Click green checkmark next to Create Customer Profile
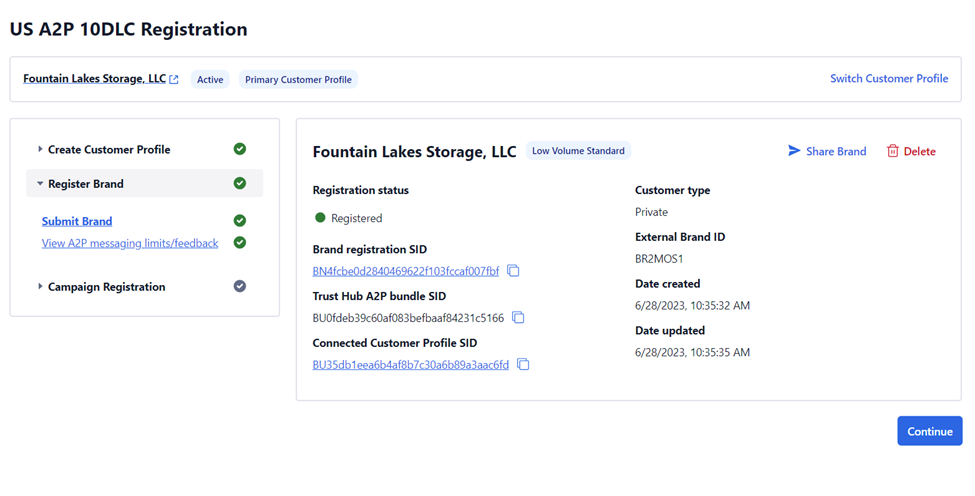 [x=239, y=149]
